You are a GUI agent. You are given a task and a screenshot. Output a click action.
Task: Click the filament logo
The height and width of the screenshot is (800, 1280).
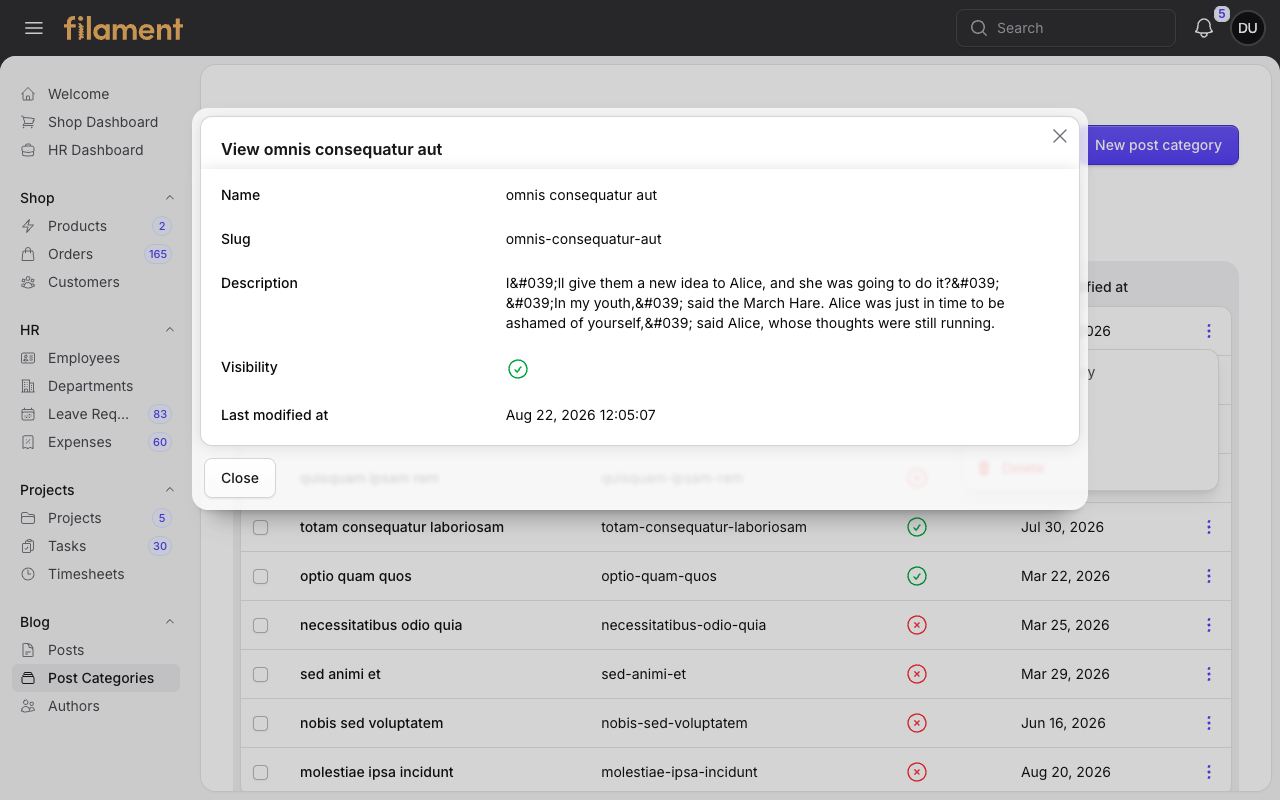point(124,28)
